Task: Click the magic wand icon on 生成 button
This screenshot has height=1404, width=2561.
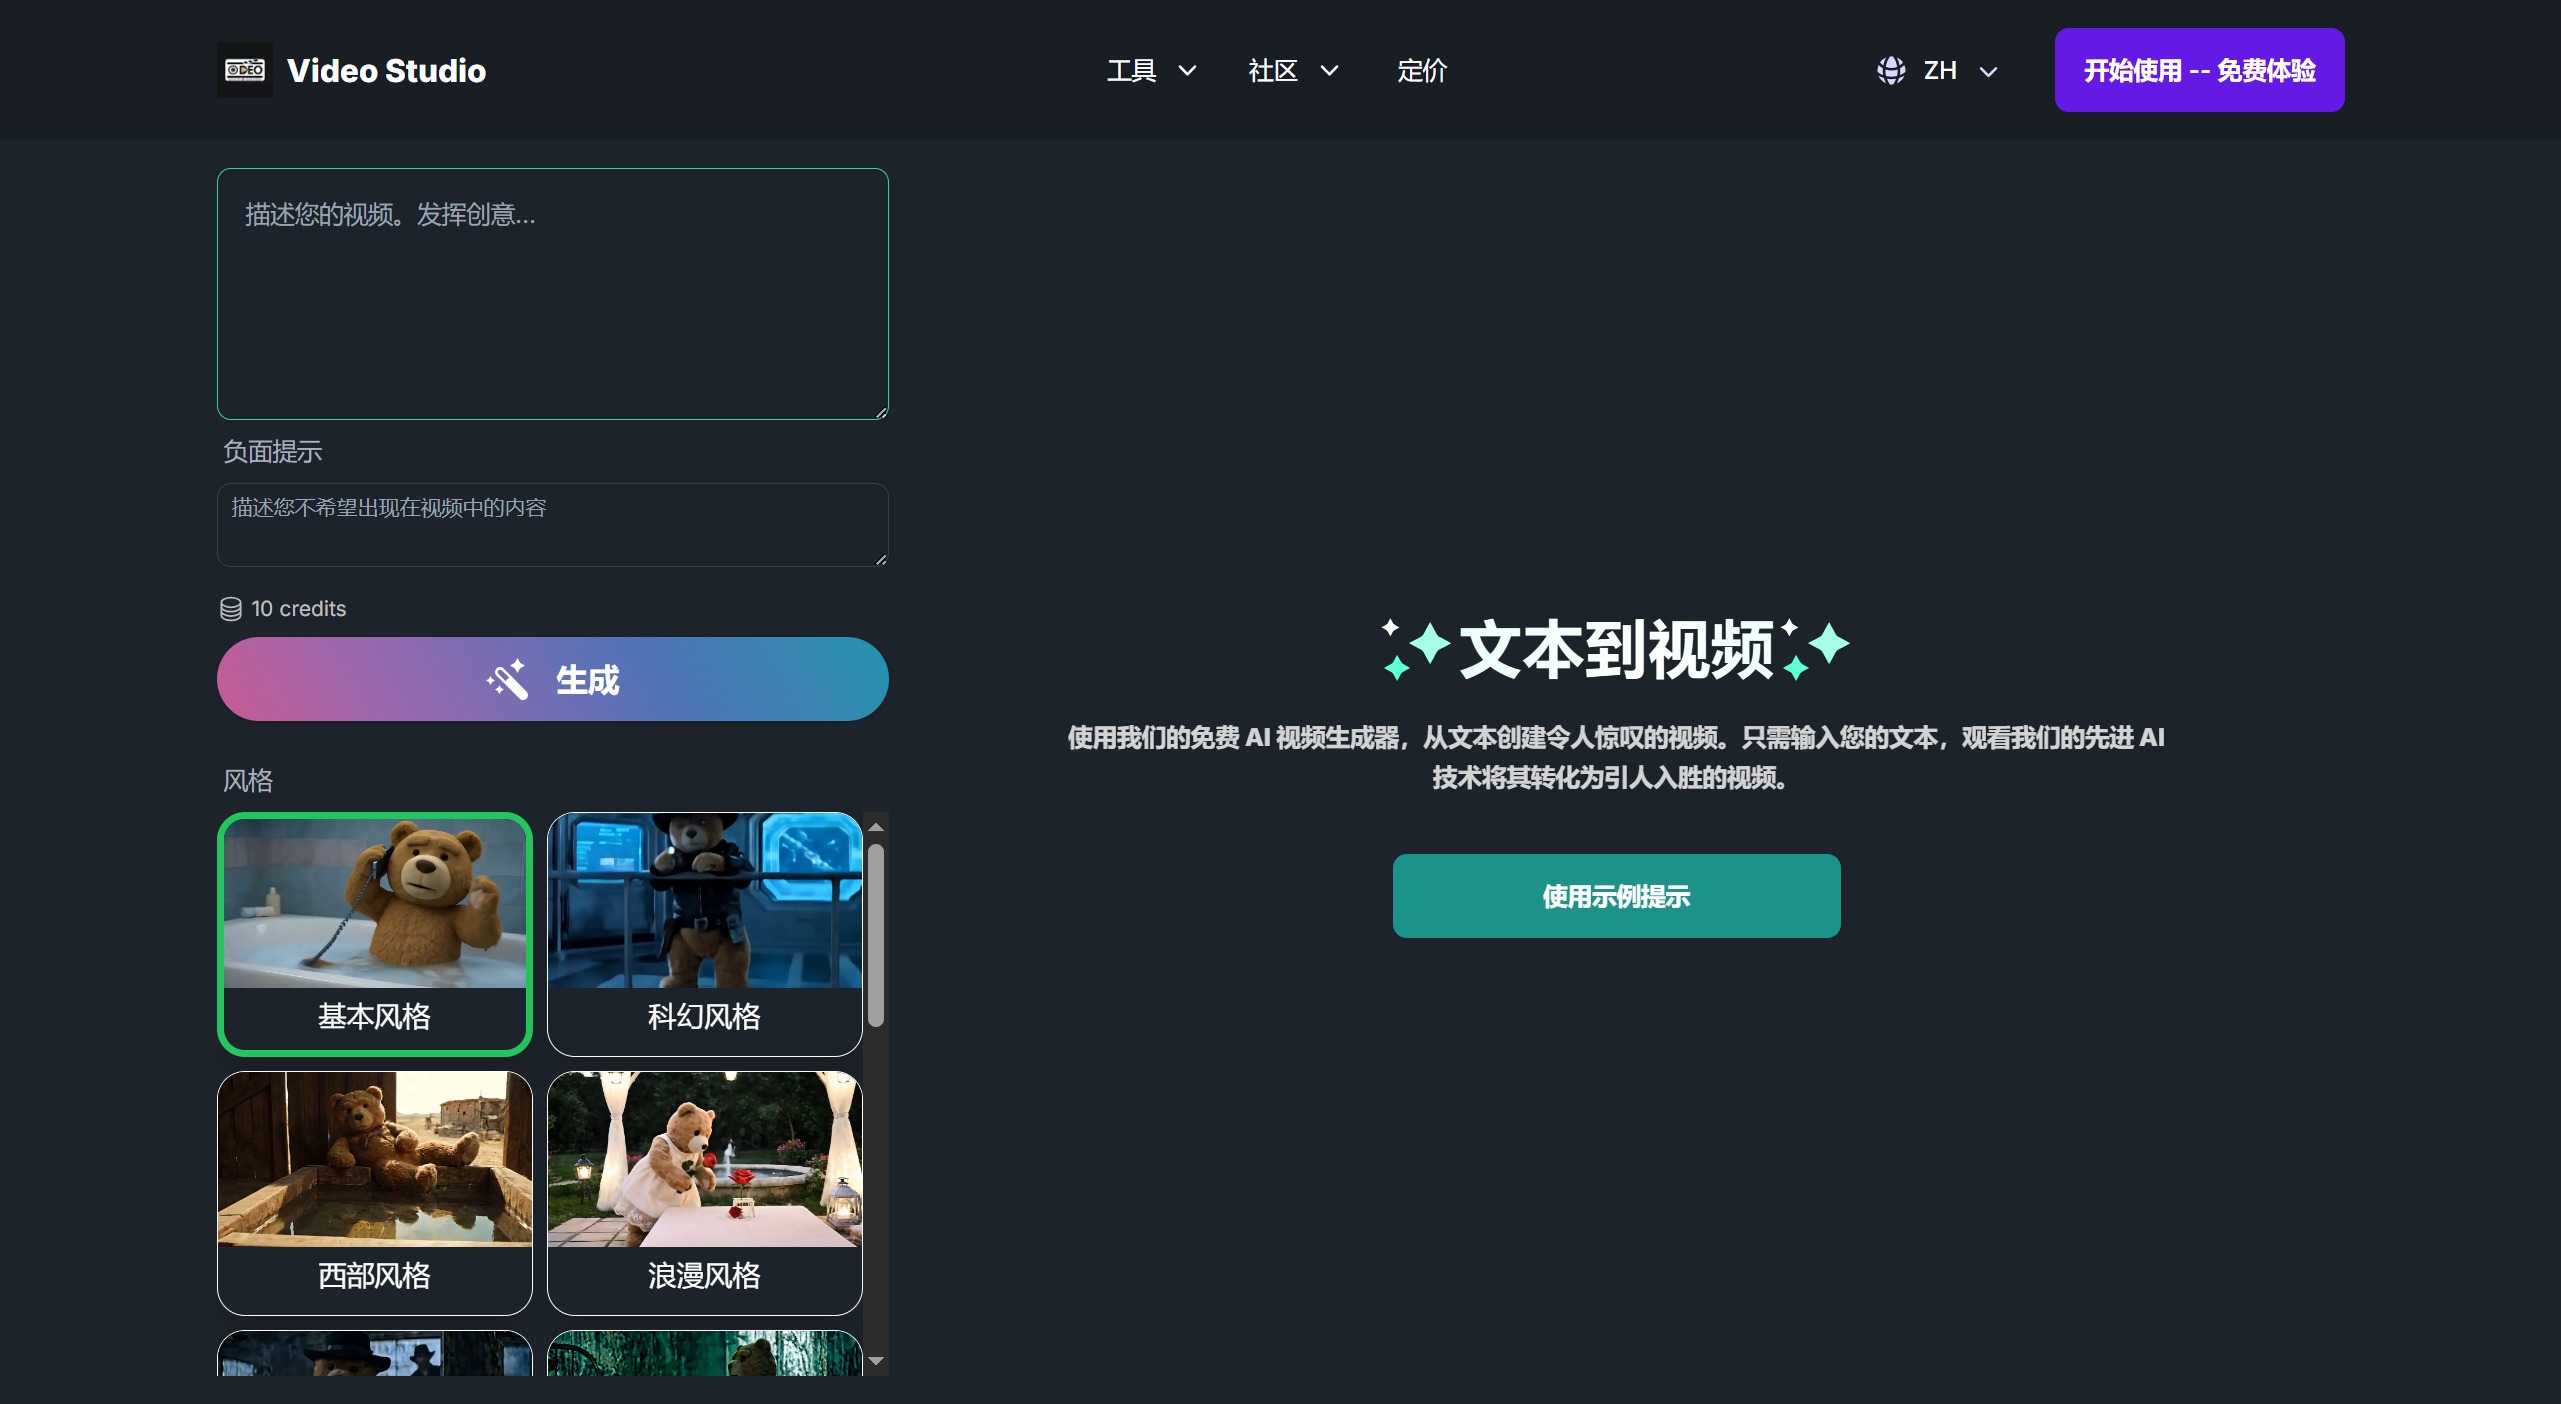Action: (508, 679)
